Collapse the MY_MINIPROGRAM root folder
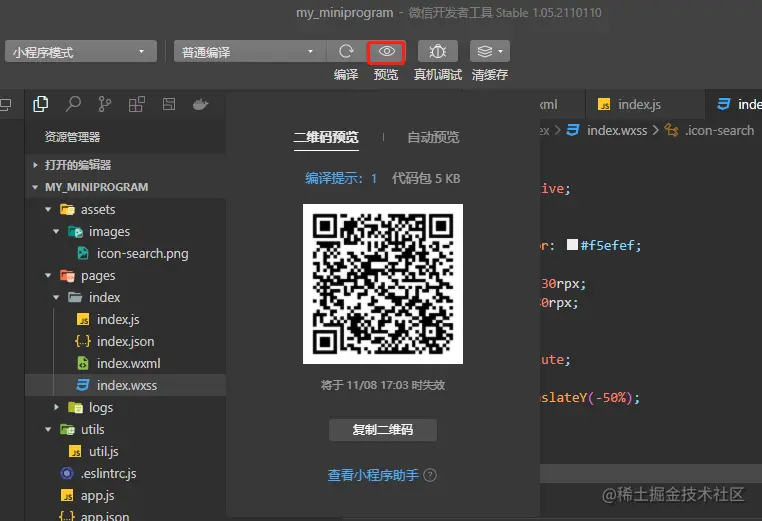Image resolution: width=762 pixels, height=521 pixels. (35, 187)
